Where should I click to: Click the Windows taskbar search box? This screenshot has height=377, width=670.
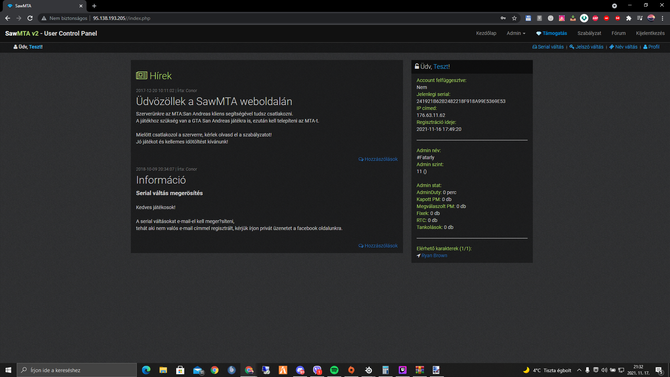(77, 370)
